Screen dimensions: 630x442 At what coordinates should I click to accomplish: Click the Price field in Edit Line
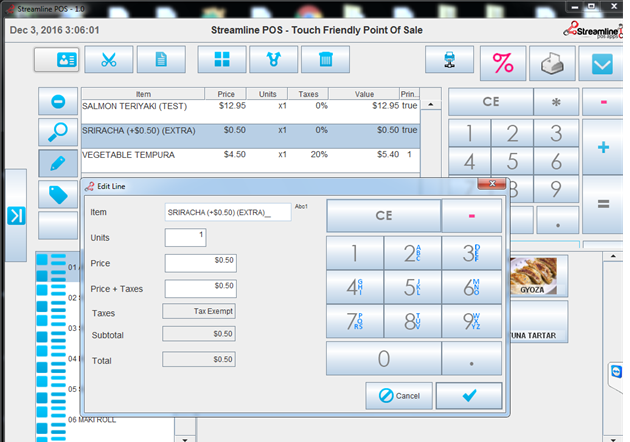click(x=200, y=263)
